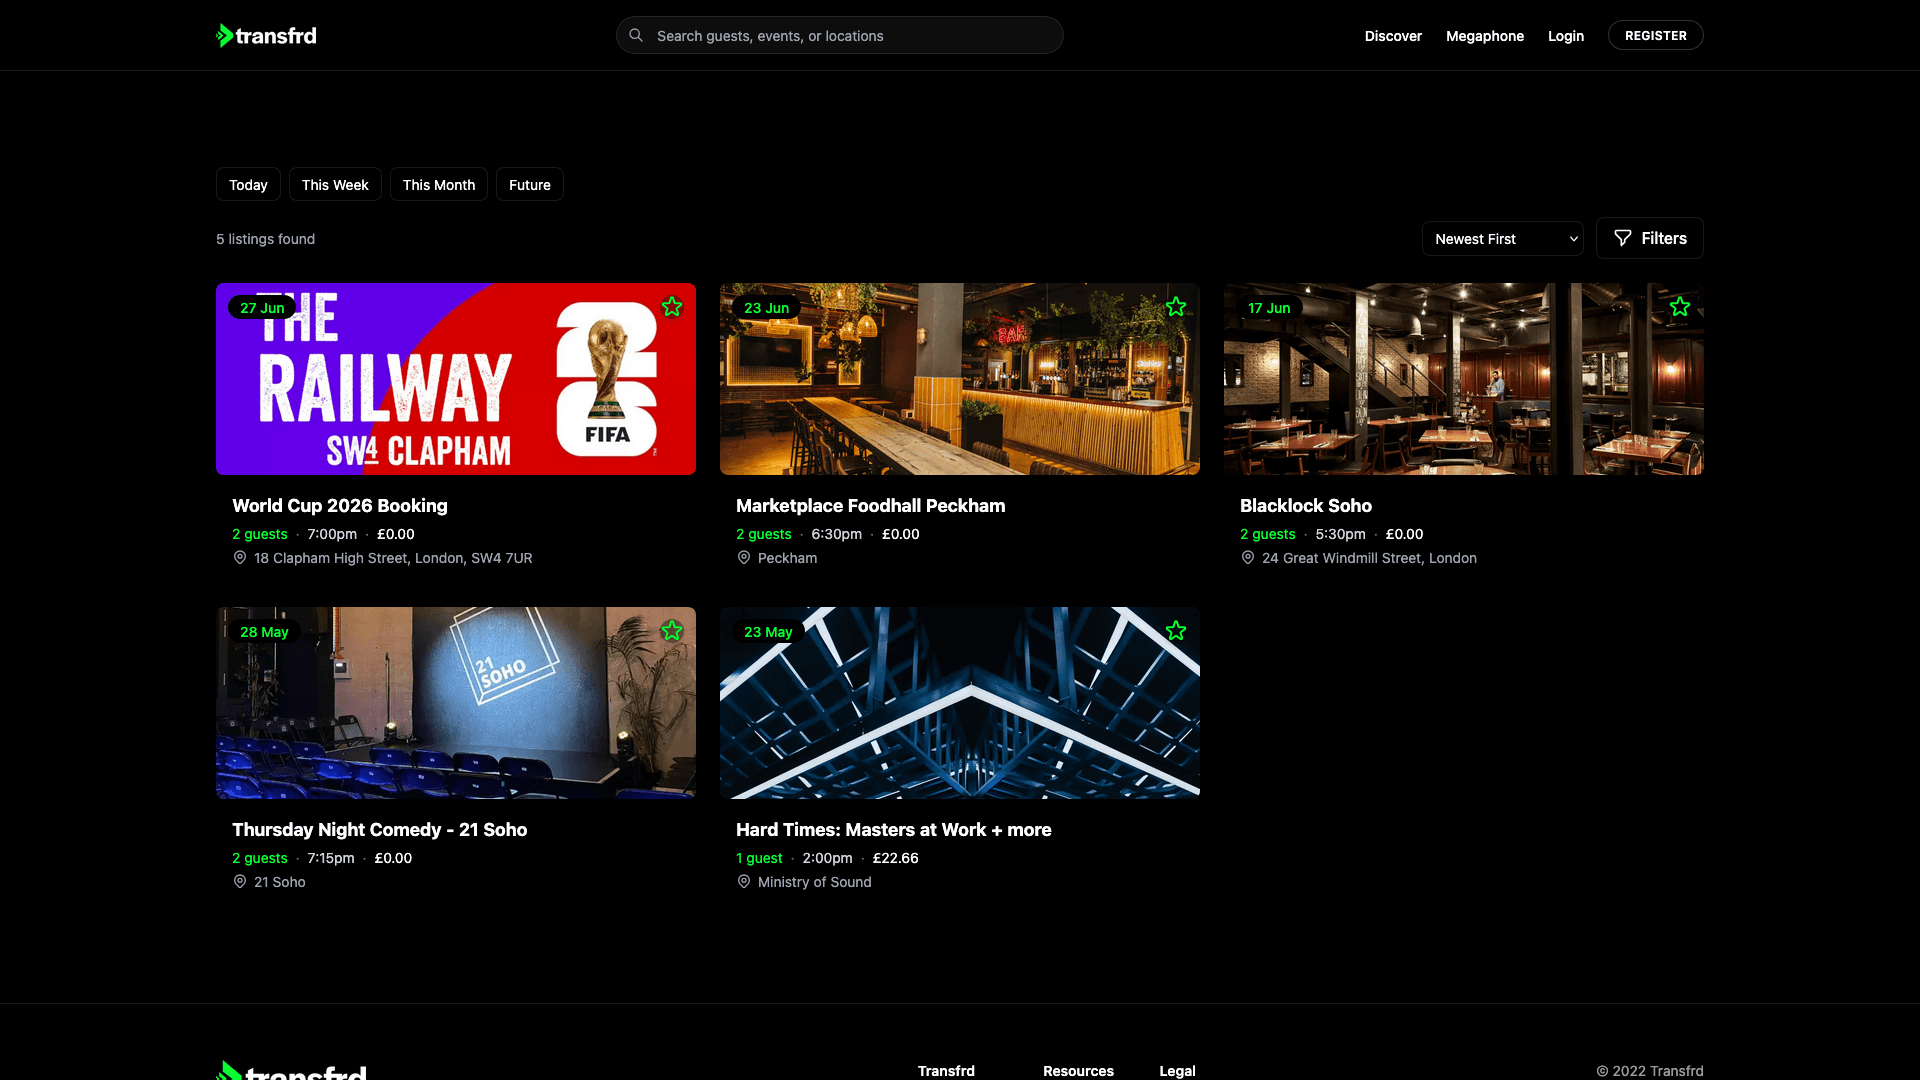Viewport: 1920px width, 1080px height.
Task: Click the 23 May date badge
Action: pyautogui.click(x=768, y=632)
